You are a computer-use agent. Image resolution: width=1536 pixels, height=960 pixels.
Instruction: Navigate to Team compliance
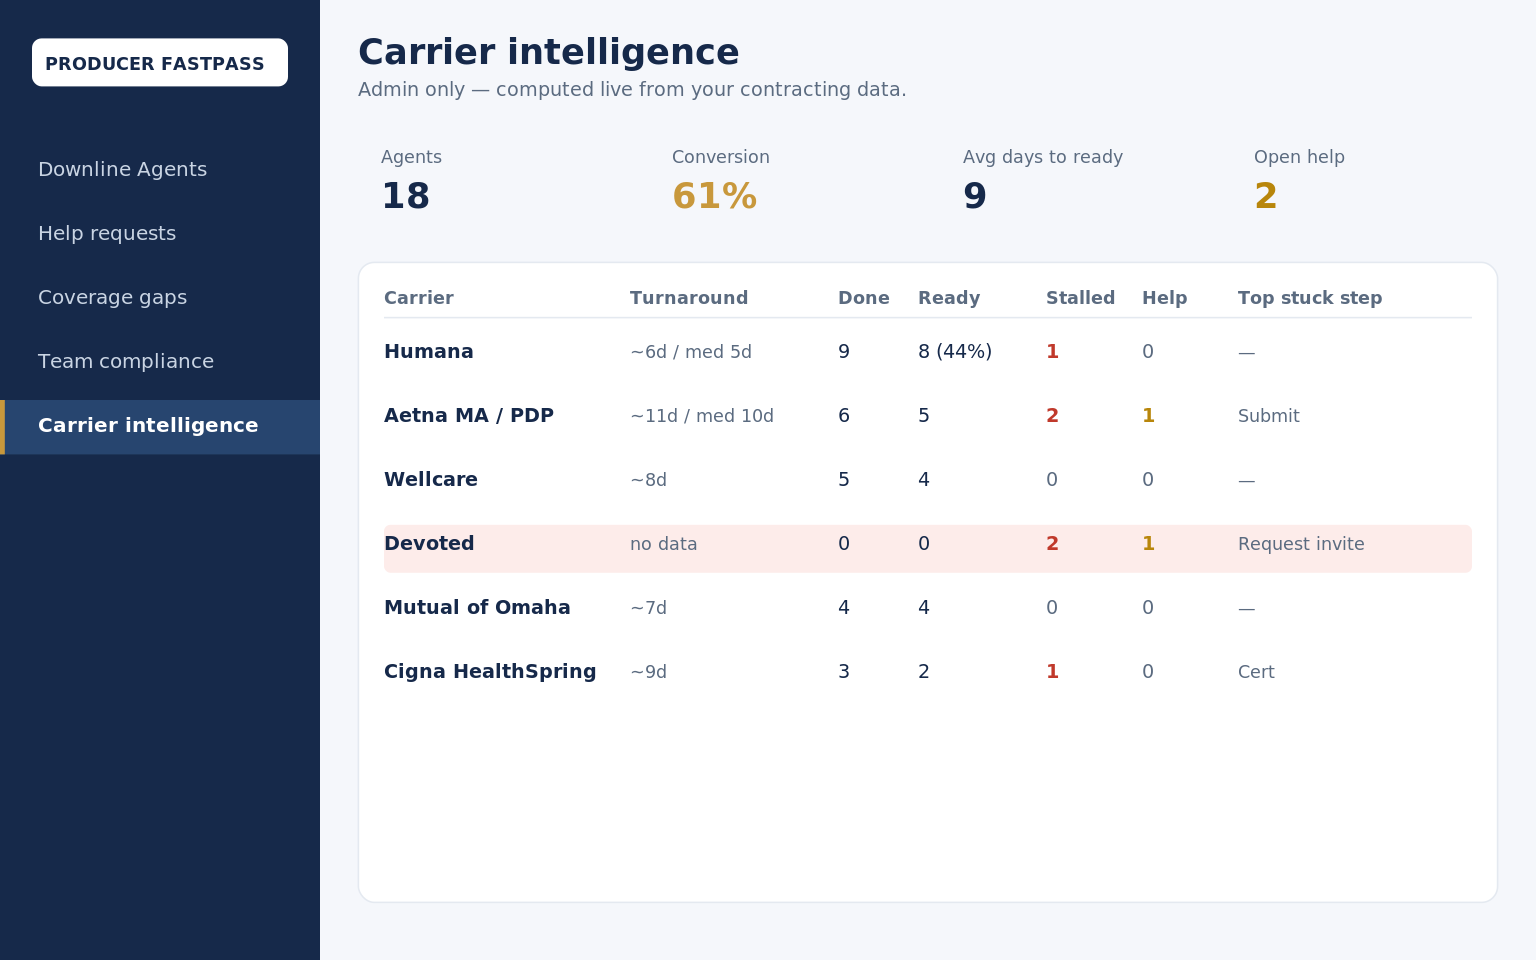pyautogui.click(x=126, y=362)
